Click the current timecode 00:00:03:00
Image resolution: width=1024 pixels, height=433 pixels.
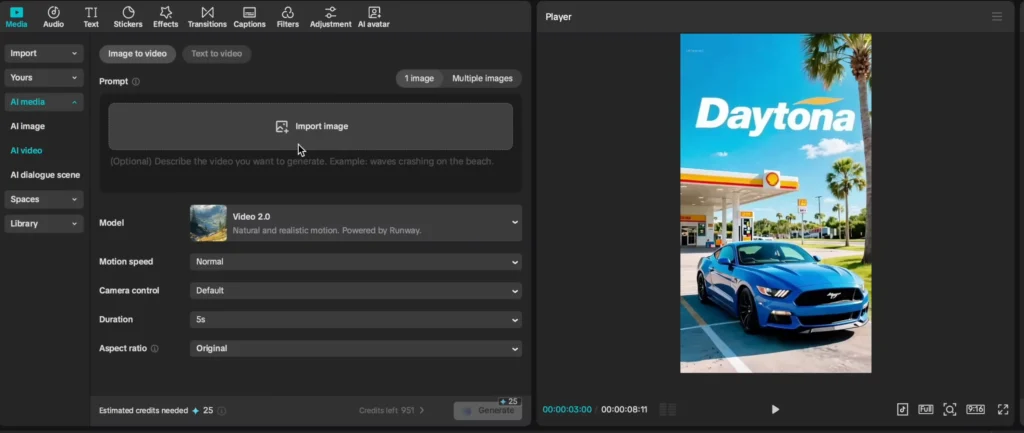coord(567,410)
